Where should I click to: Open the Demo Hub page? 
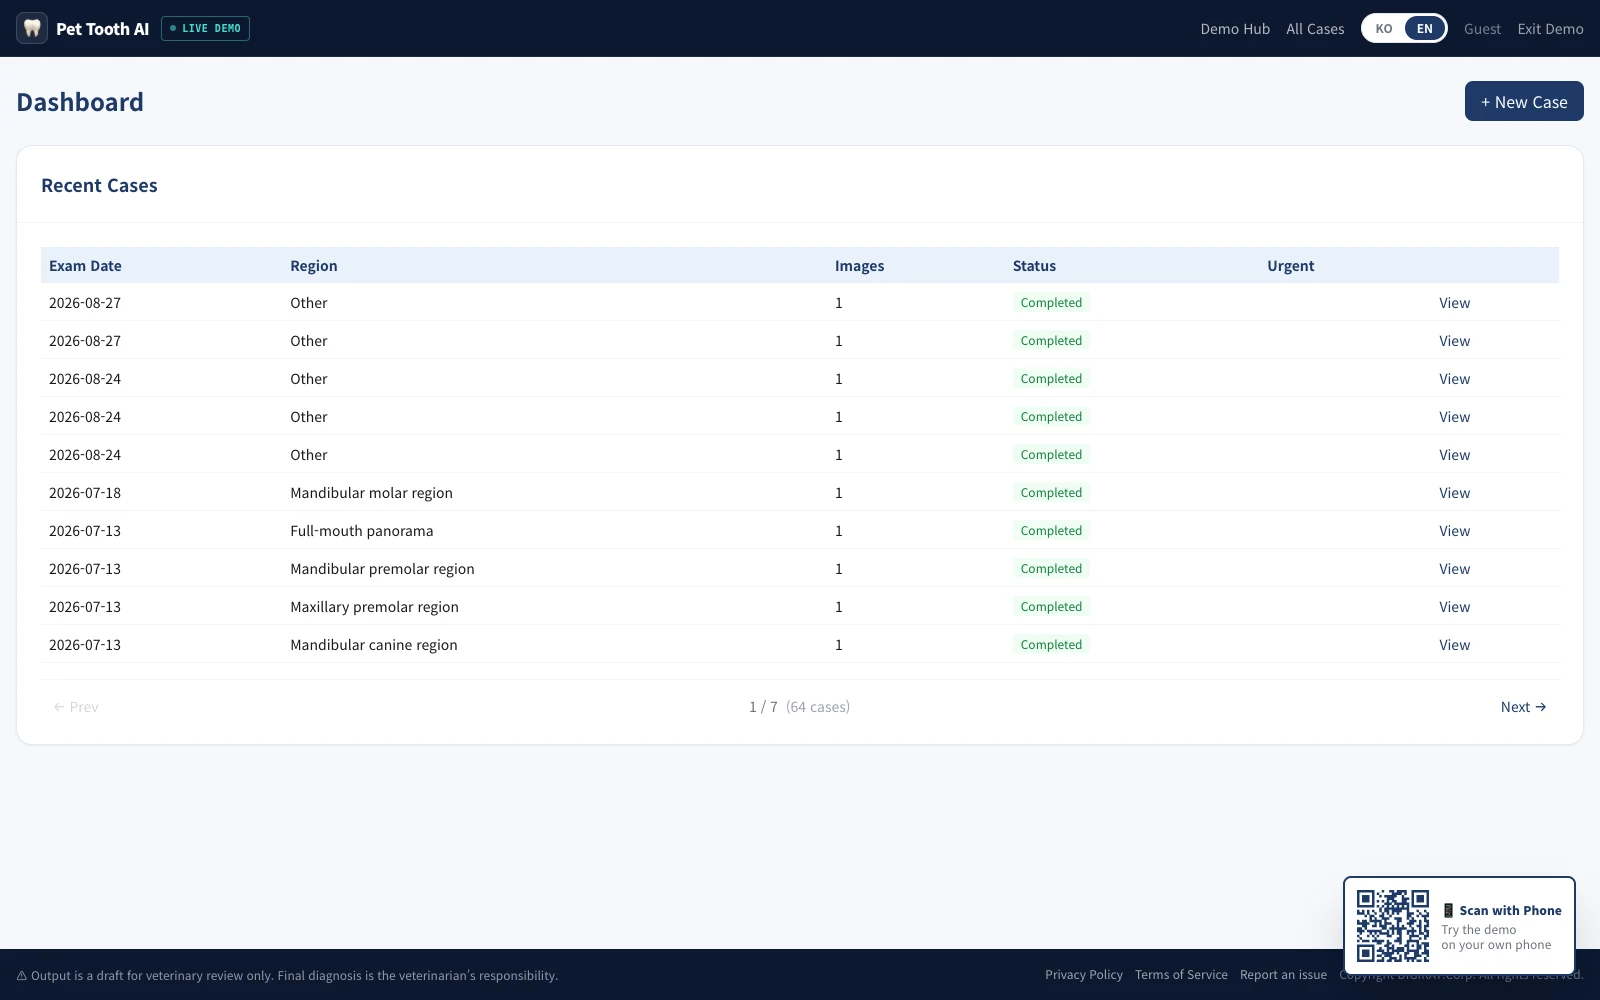pyautogui.click(x=1235, y=29)
